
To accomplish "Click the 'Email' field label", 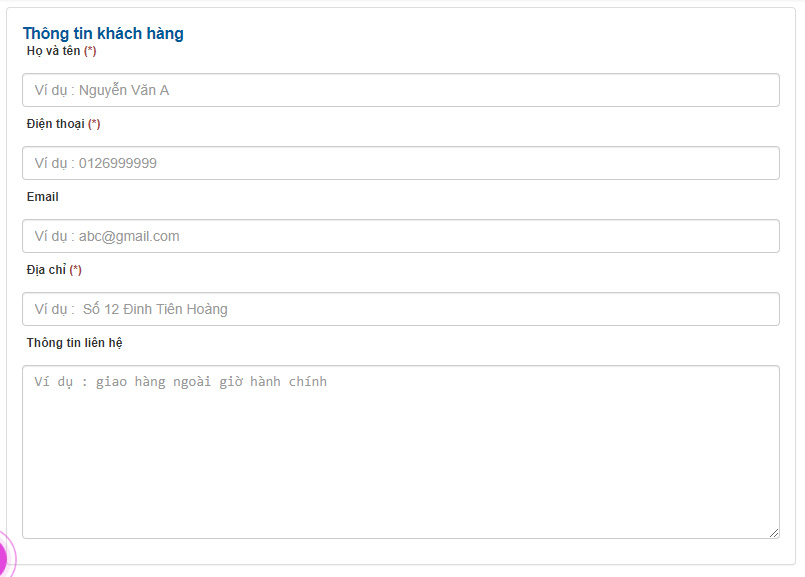I will 43,197.
